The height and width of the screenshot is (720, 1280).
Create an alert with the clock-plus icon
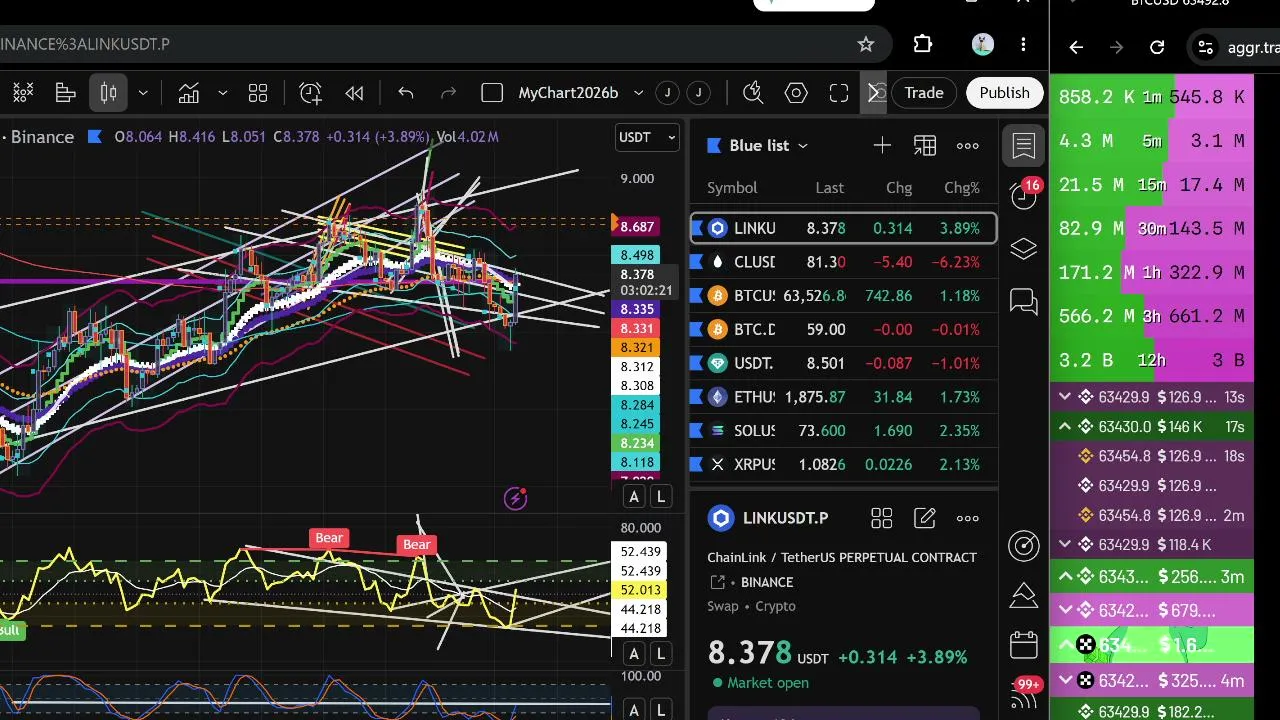(311, 93)
